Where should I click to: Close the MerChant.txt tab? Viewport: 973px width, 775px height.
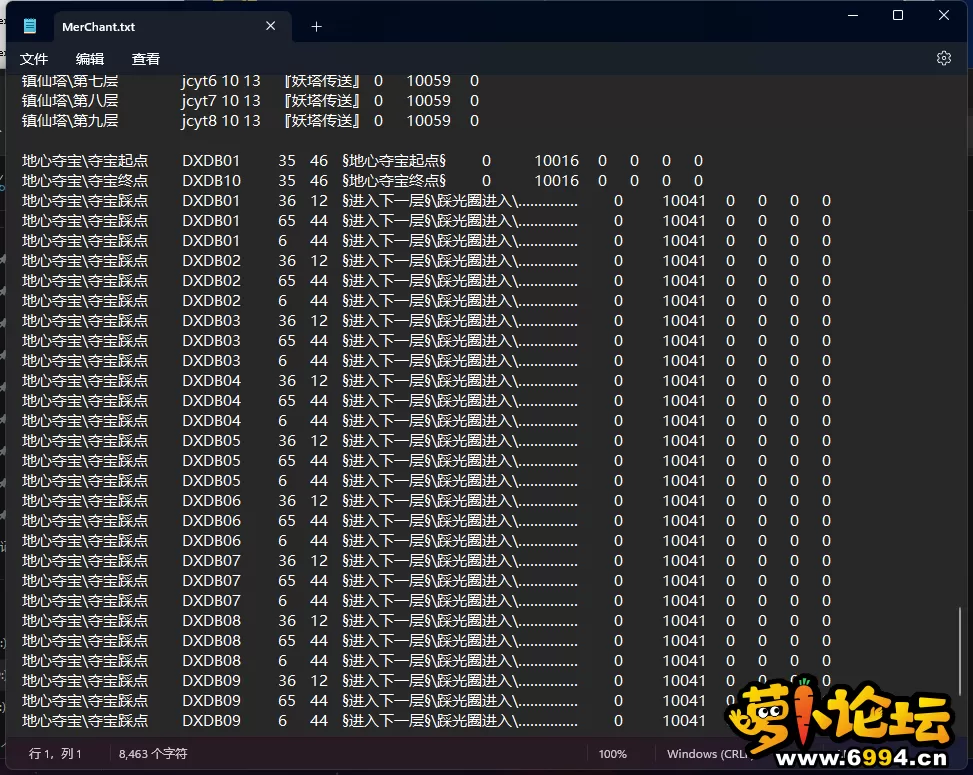[x=271, y=26]
